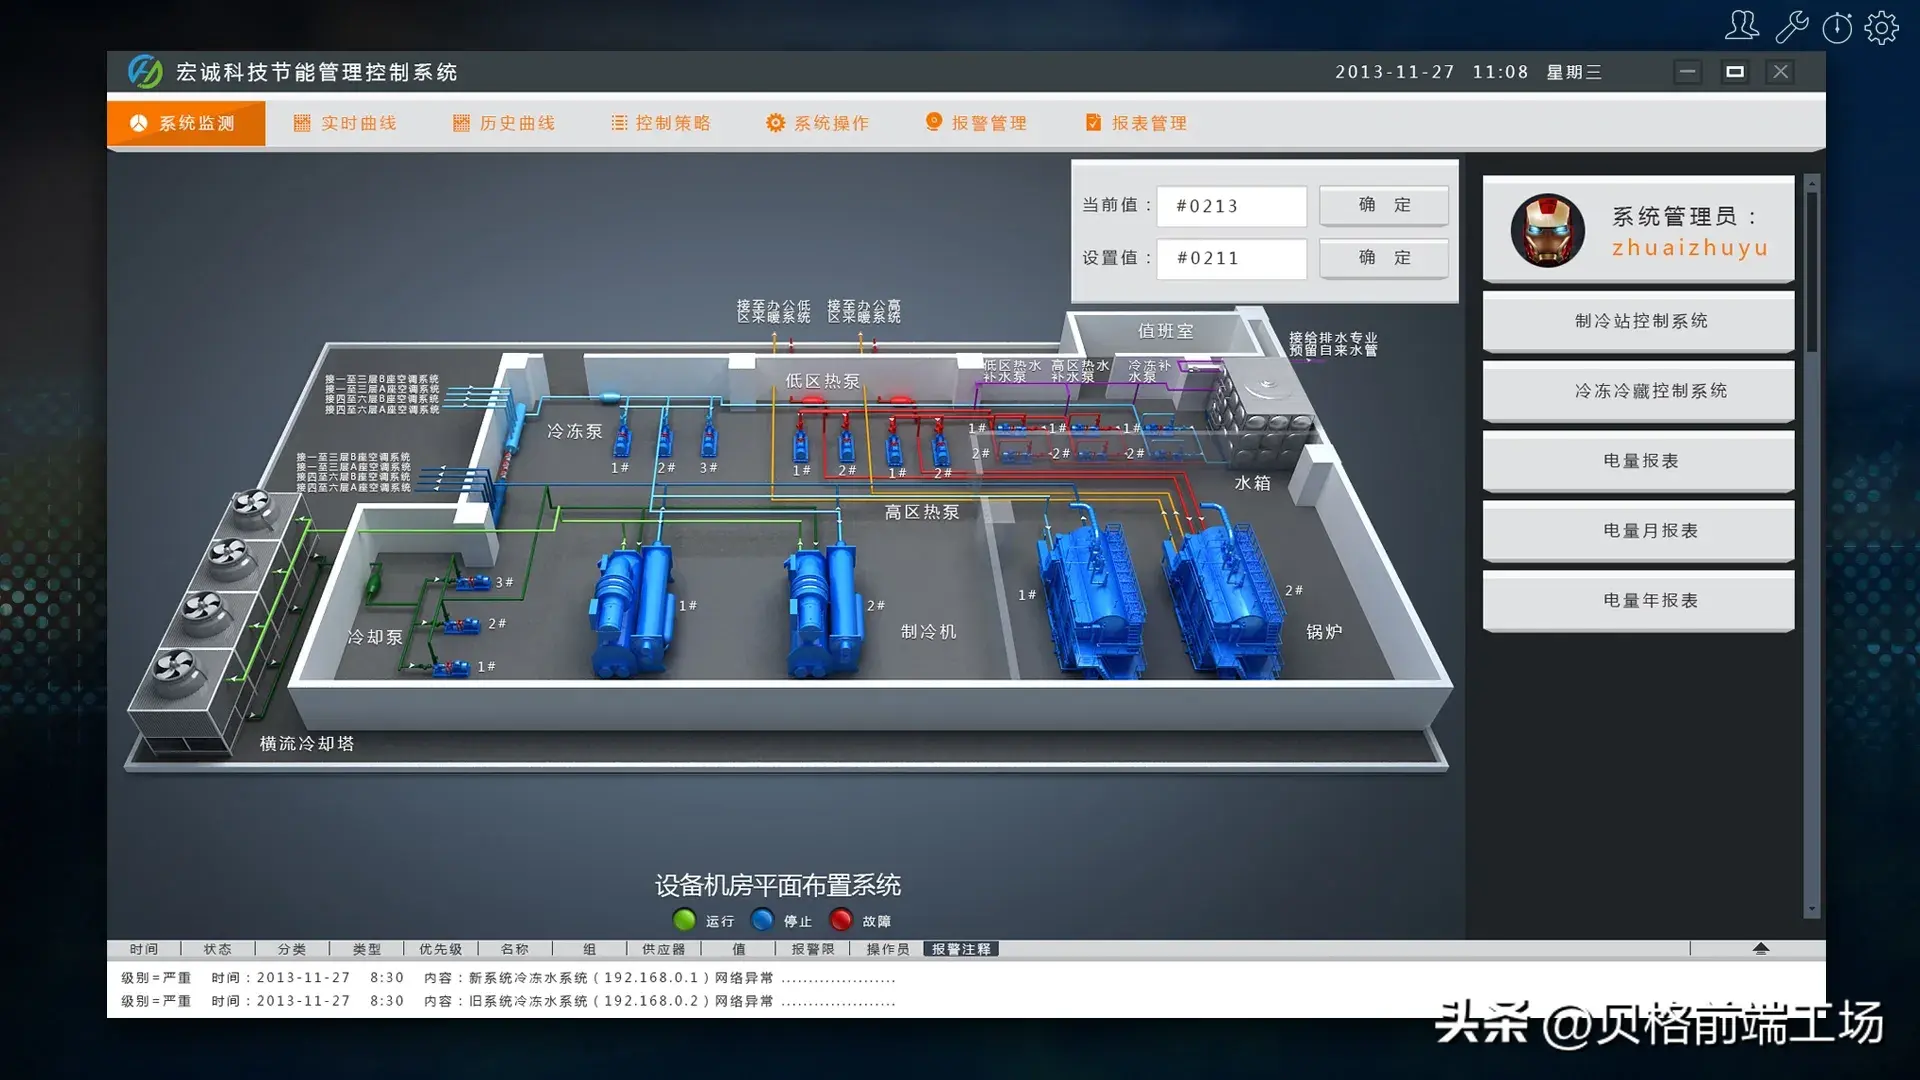
Task: Click the power timer icon
Action: (x=1837, y=27)
